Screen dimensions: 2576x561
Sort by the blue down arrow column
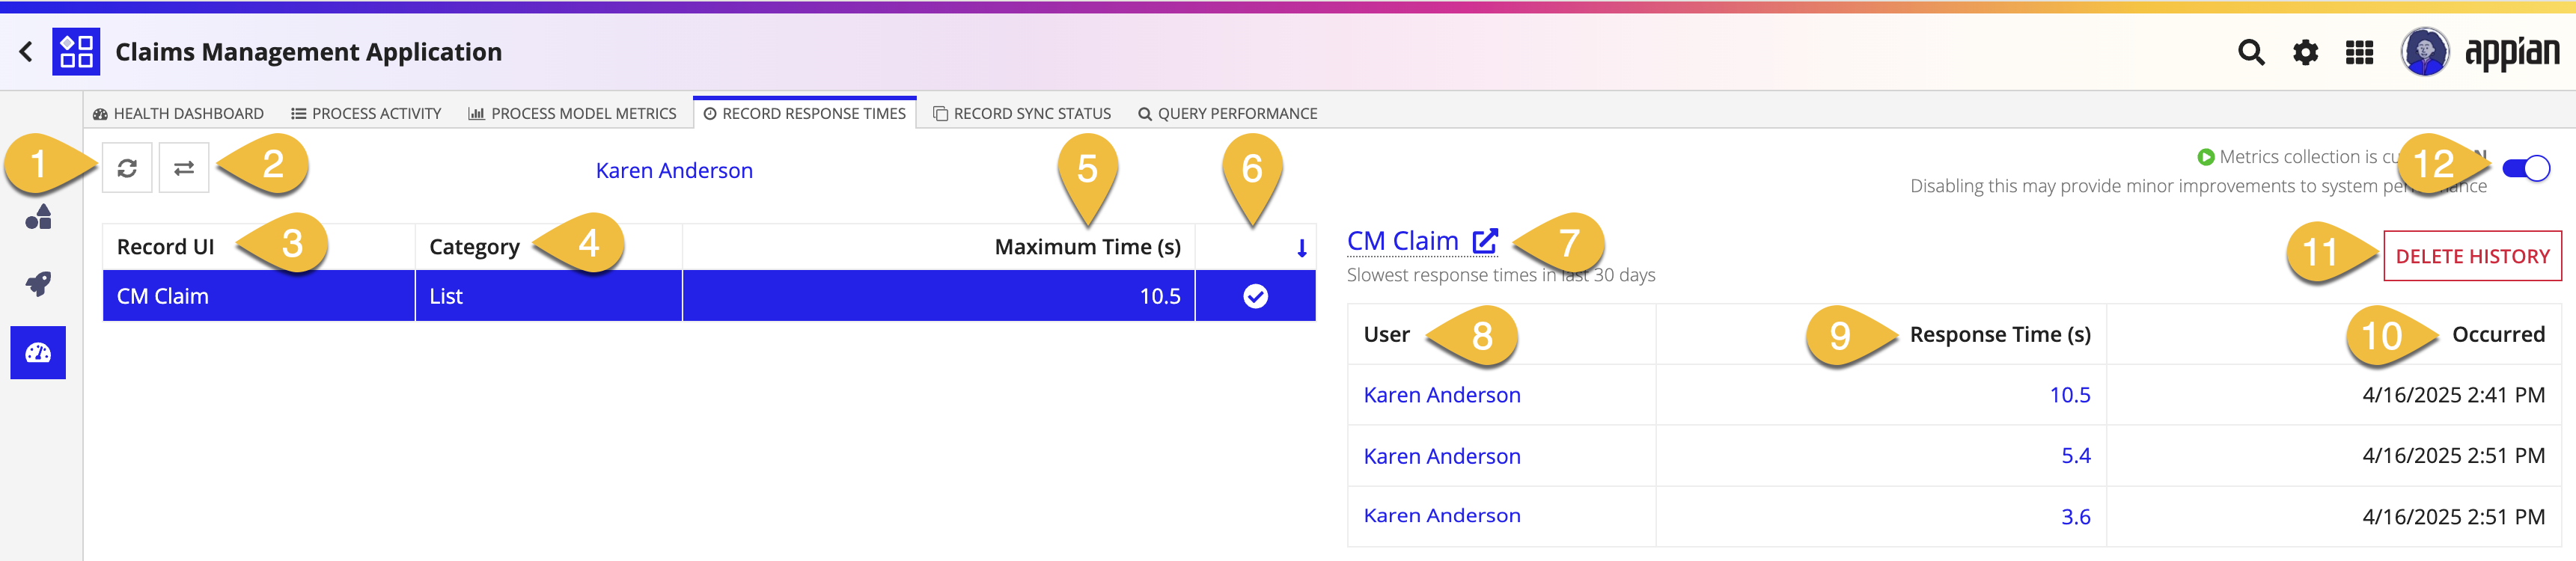[x=1301, y=248]
